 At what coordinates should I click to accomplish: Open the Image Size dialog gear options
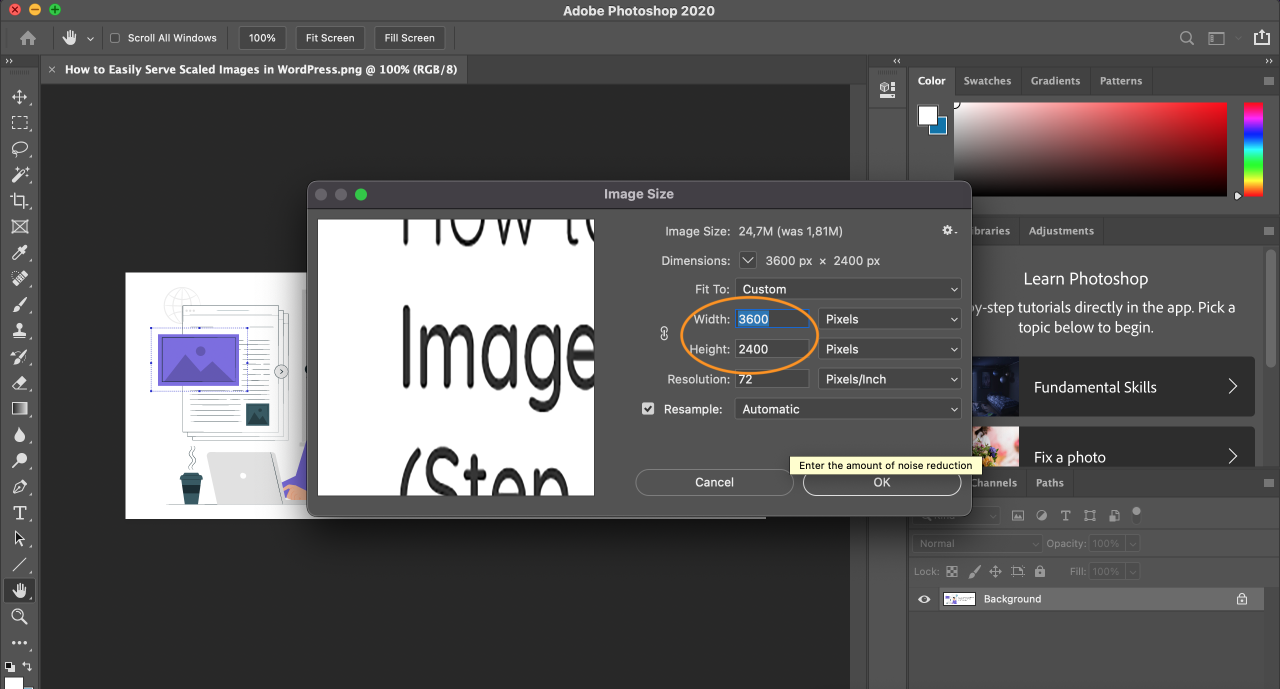(x=948, y=230)
